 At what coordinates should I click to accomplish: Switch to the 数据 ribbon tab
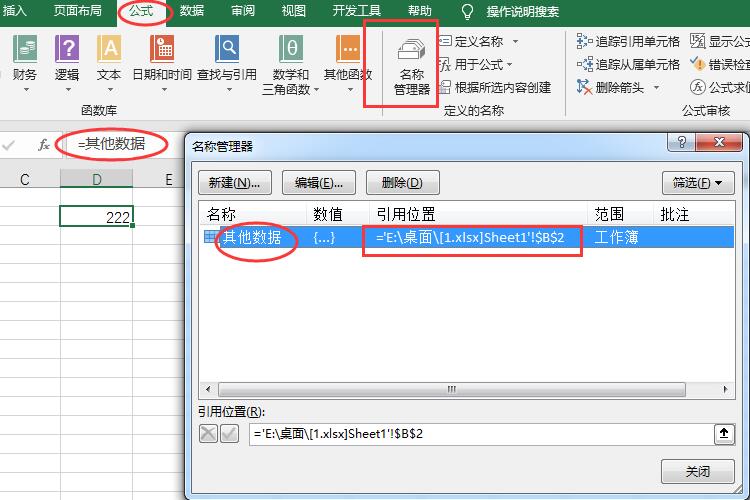coord(192,12)
